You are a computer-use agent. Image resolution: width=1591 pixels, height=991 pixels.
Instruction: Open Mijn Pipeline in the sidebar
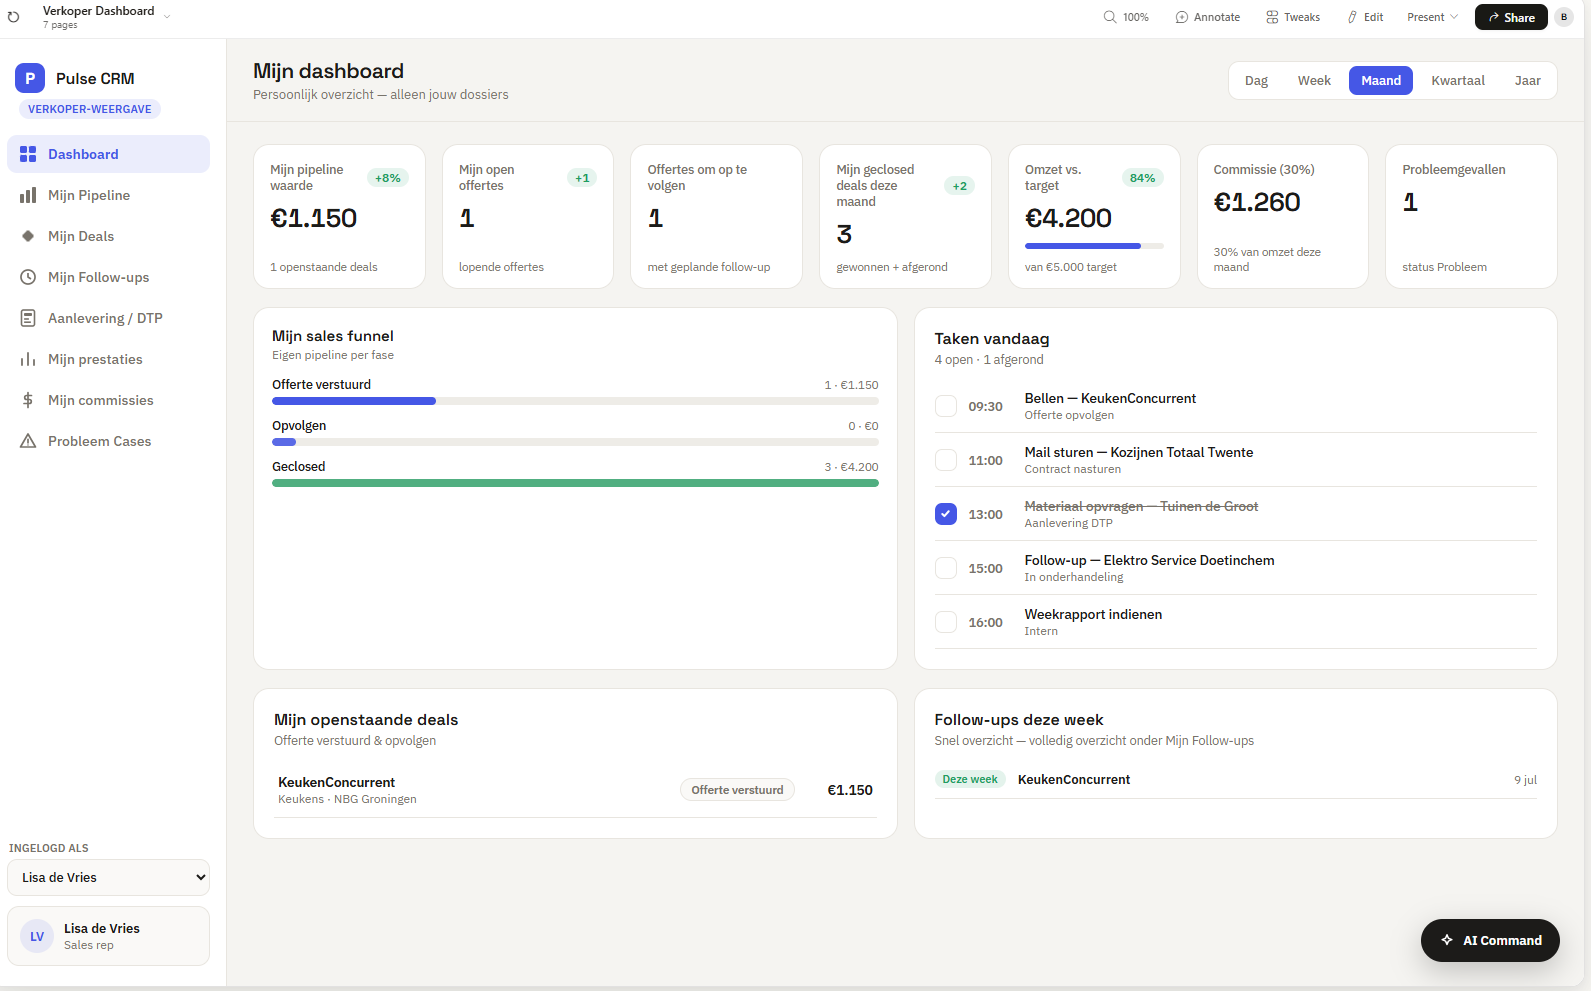click(109, 195)
